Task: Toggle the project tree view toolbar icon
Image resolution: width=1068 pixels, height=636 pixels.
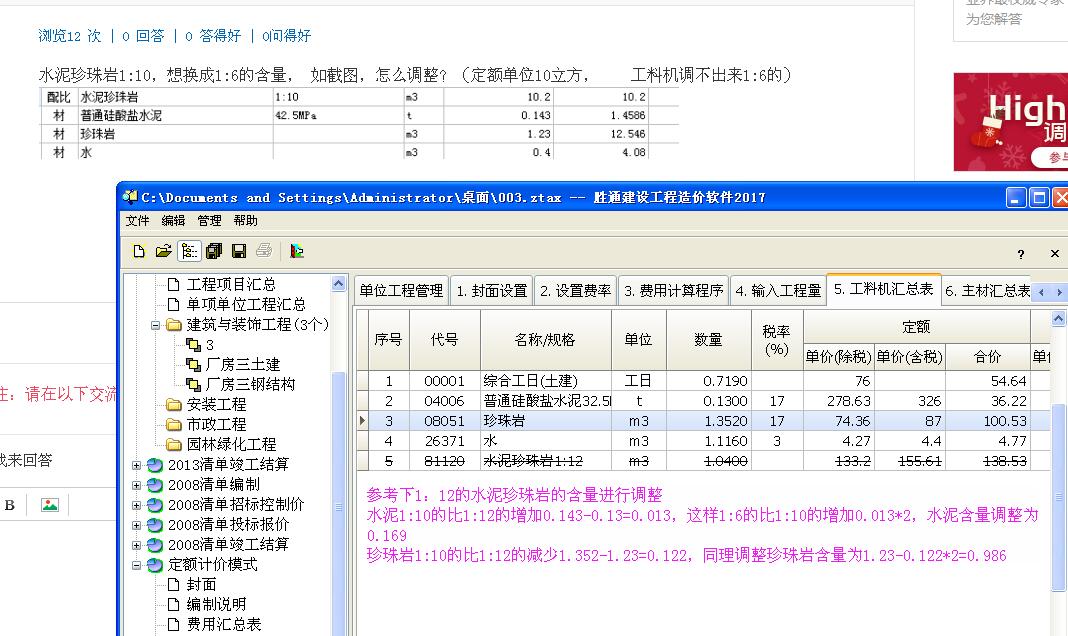Action: coord(189,251)
